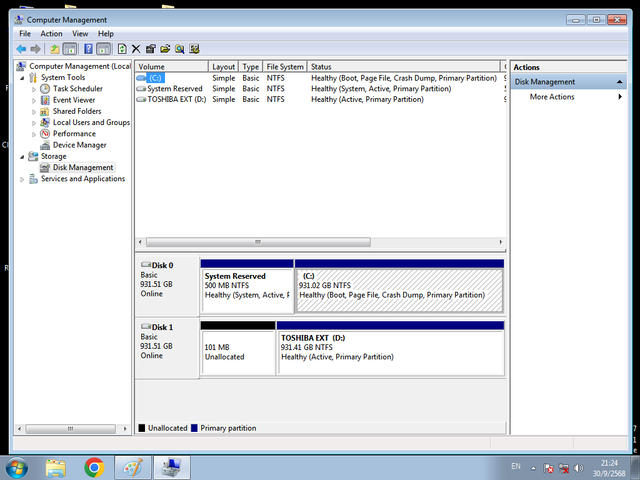640x480 pixels.
Task: Click the Back arrow toolbar icon
Action: coord(21,49)
